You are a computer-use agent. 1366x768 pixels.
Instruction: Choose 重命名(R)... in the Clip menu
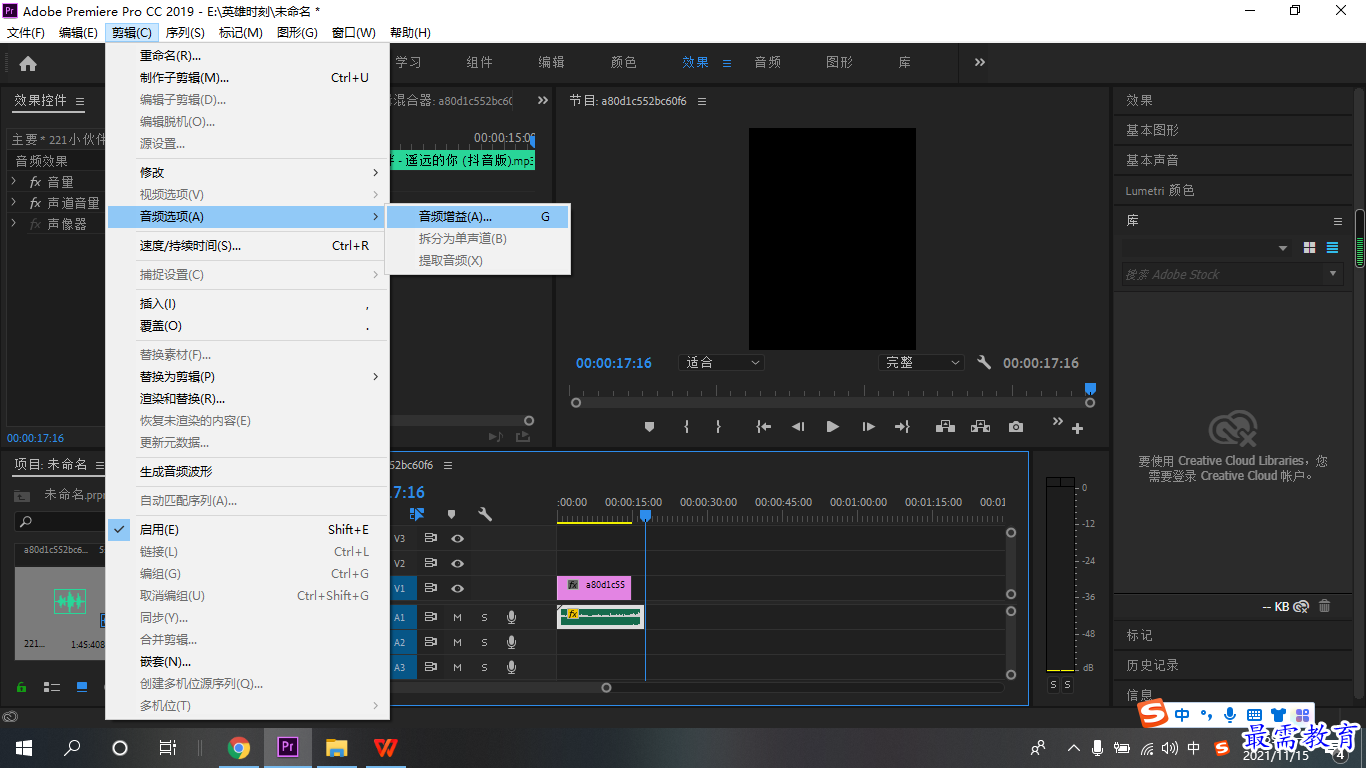point(247,56)
